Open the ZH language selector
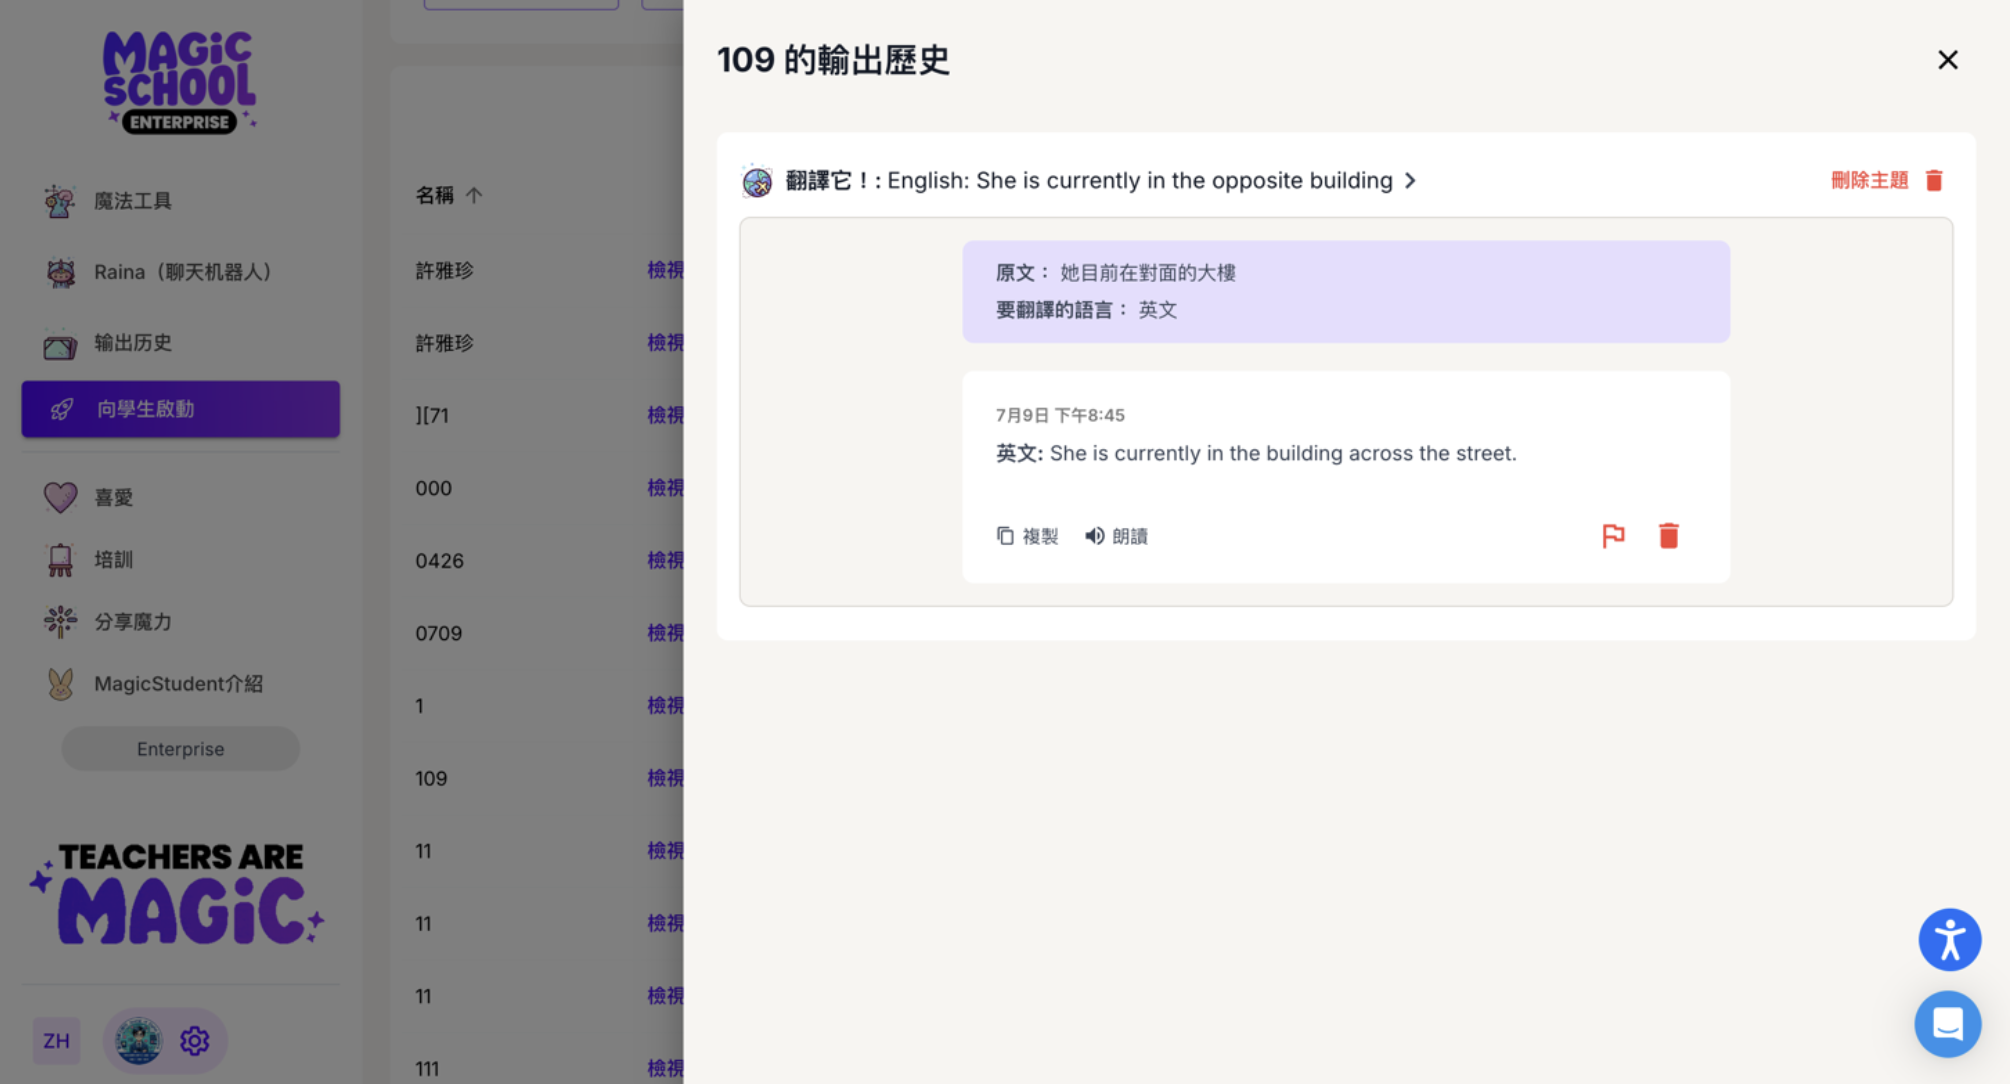Viewport: 2010px width, 1084px height. coord(57,1040)
